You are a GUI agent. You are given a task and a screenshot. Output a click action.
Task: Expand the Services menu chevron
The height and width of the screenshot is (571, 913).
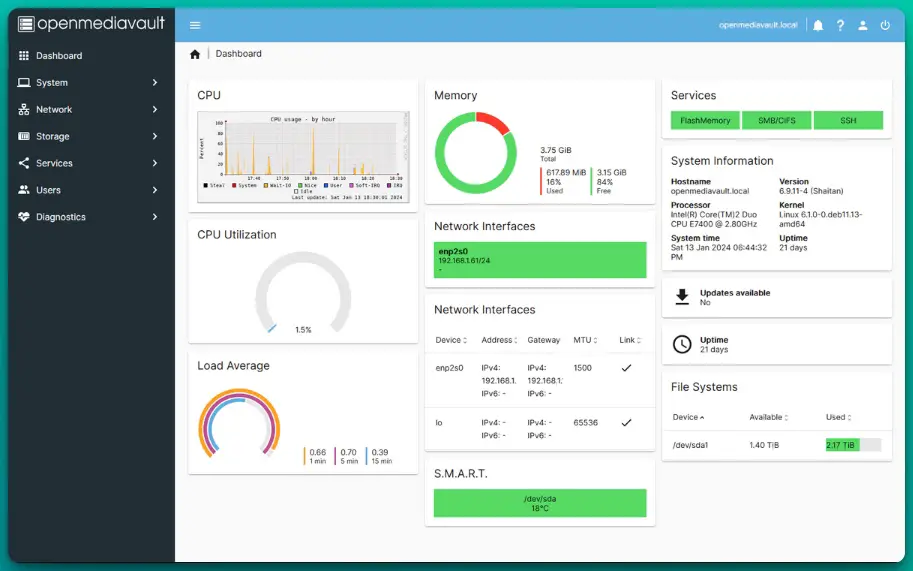[x=155, y=162]
